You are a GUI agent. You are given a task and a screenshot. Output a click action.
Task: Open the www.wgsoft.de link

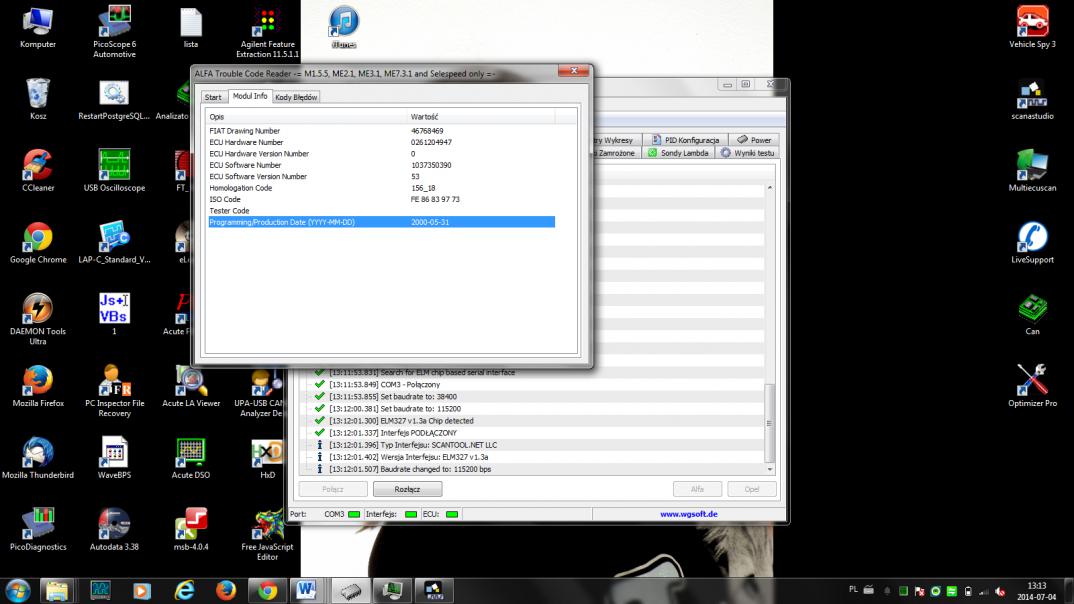tap(688, 514)
